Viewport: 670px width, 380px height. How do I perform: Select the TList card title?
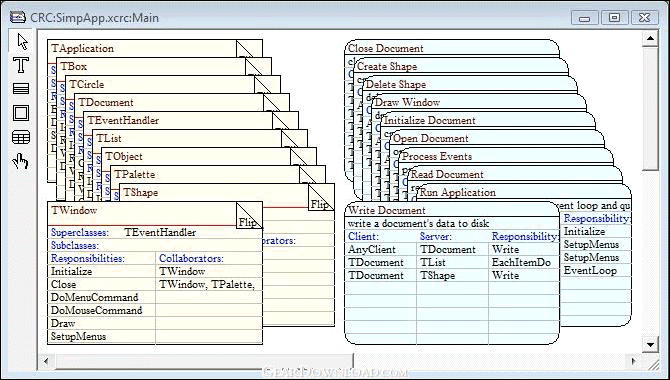pyautogui.click(x=109, y=138)
